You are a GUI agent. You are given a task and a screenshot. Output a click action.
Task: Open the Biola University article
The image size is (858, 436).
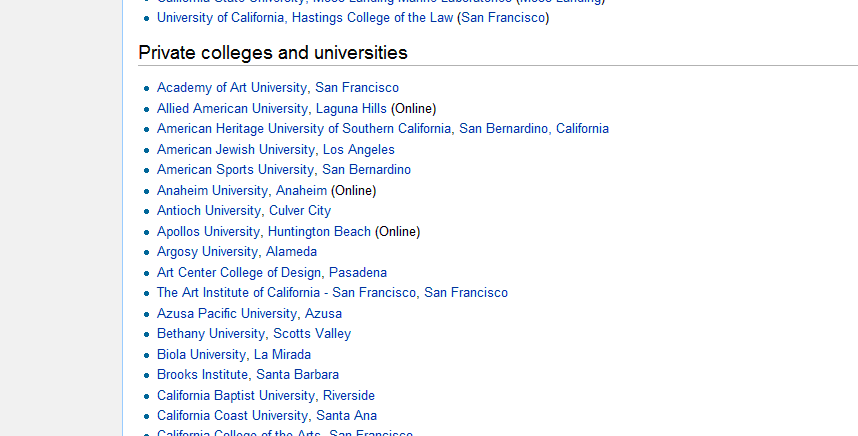click(x=201, y=355)
